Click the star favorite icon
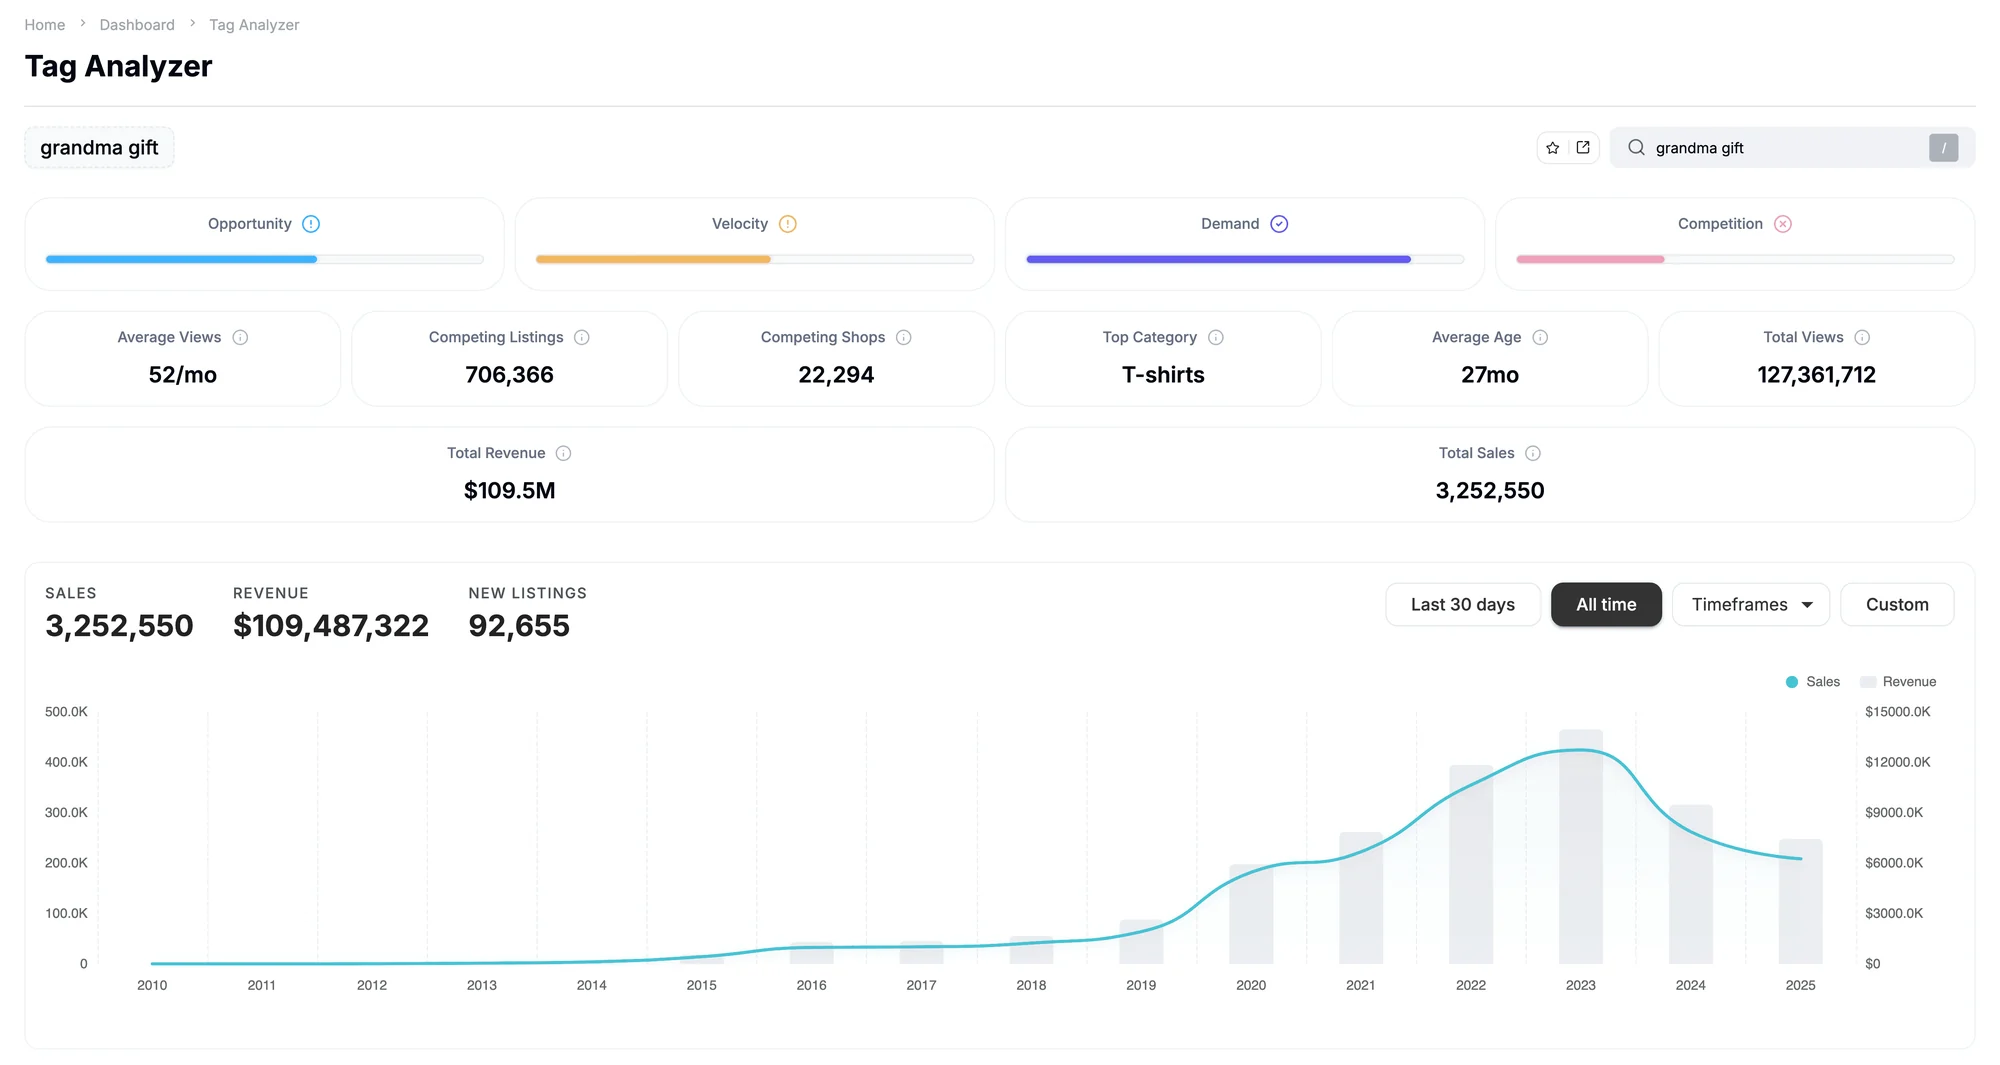The height and width of the screenshot is (1065, 2000). (x=1552, y=148)
